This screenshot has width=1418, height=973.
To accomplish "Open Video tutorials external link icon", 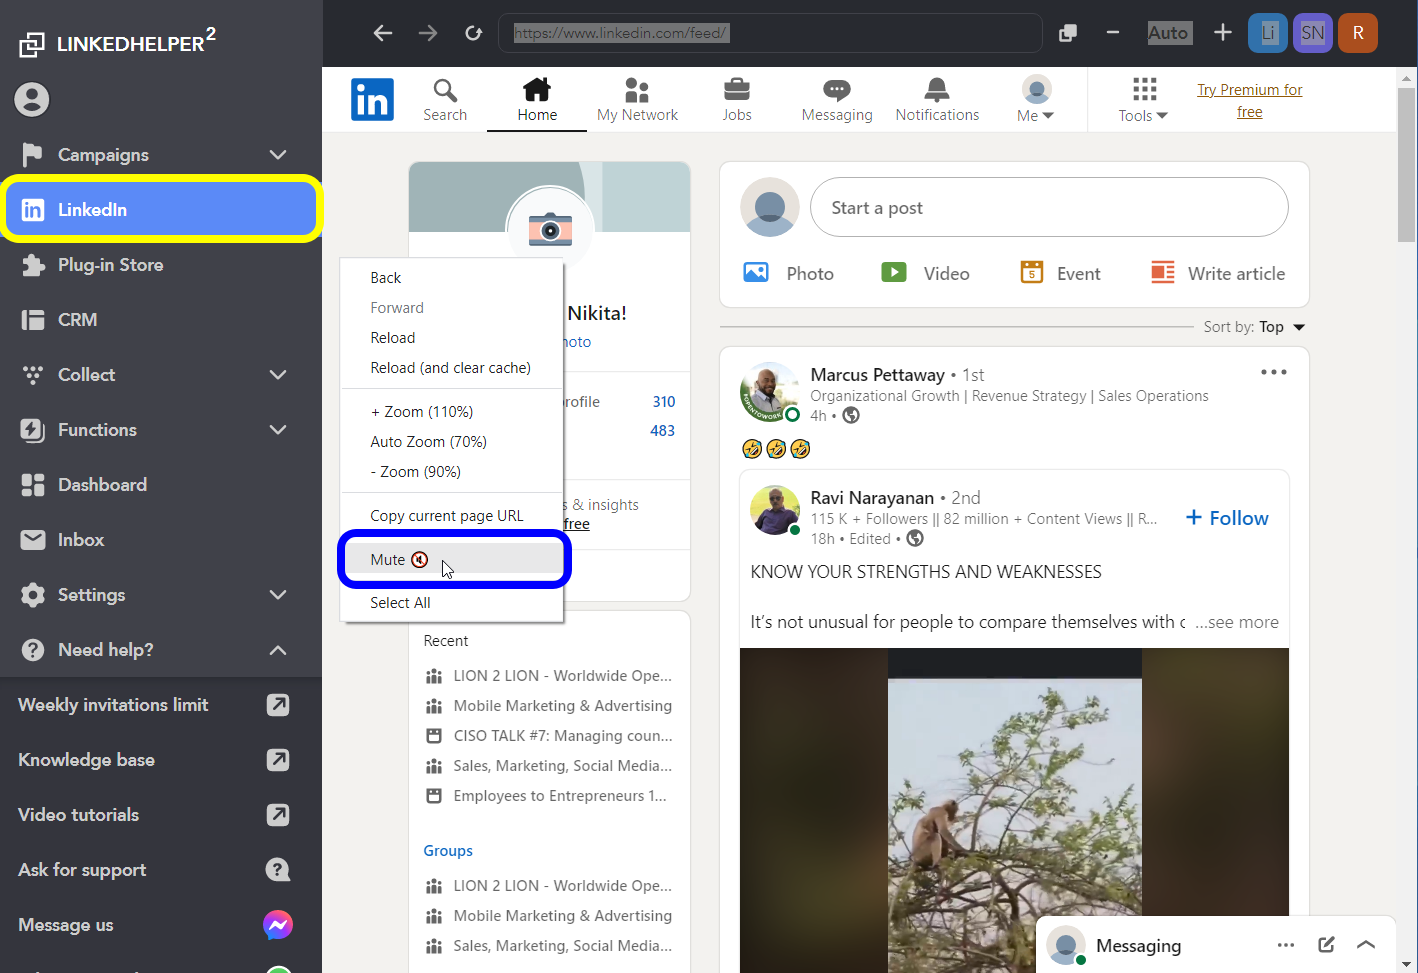I will pos(278,815).
